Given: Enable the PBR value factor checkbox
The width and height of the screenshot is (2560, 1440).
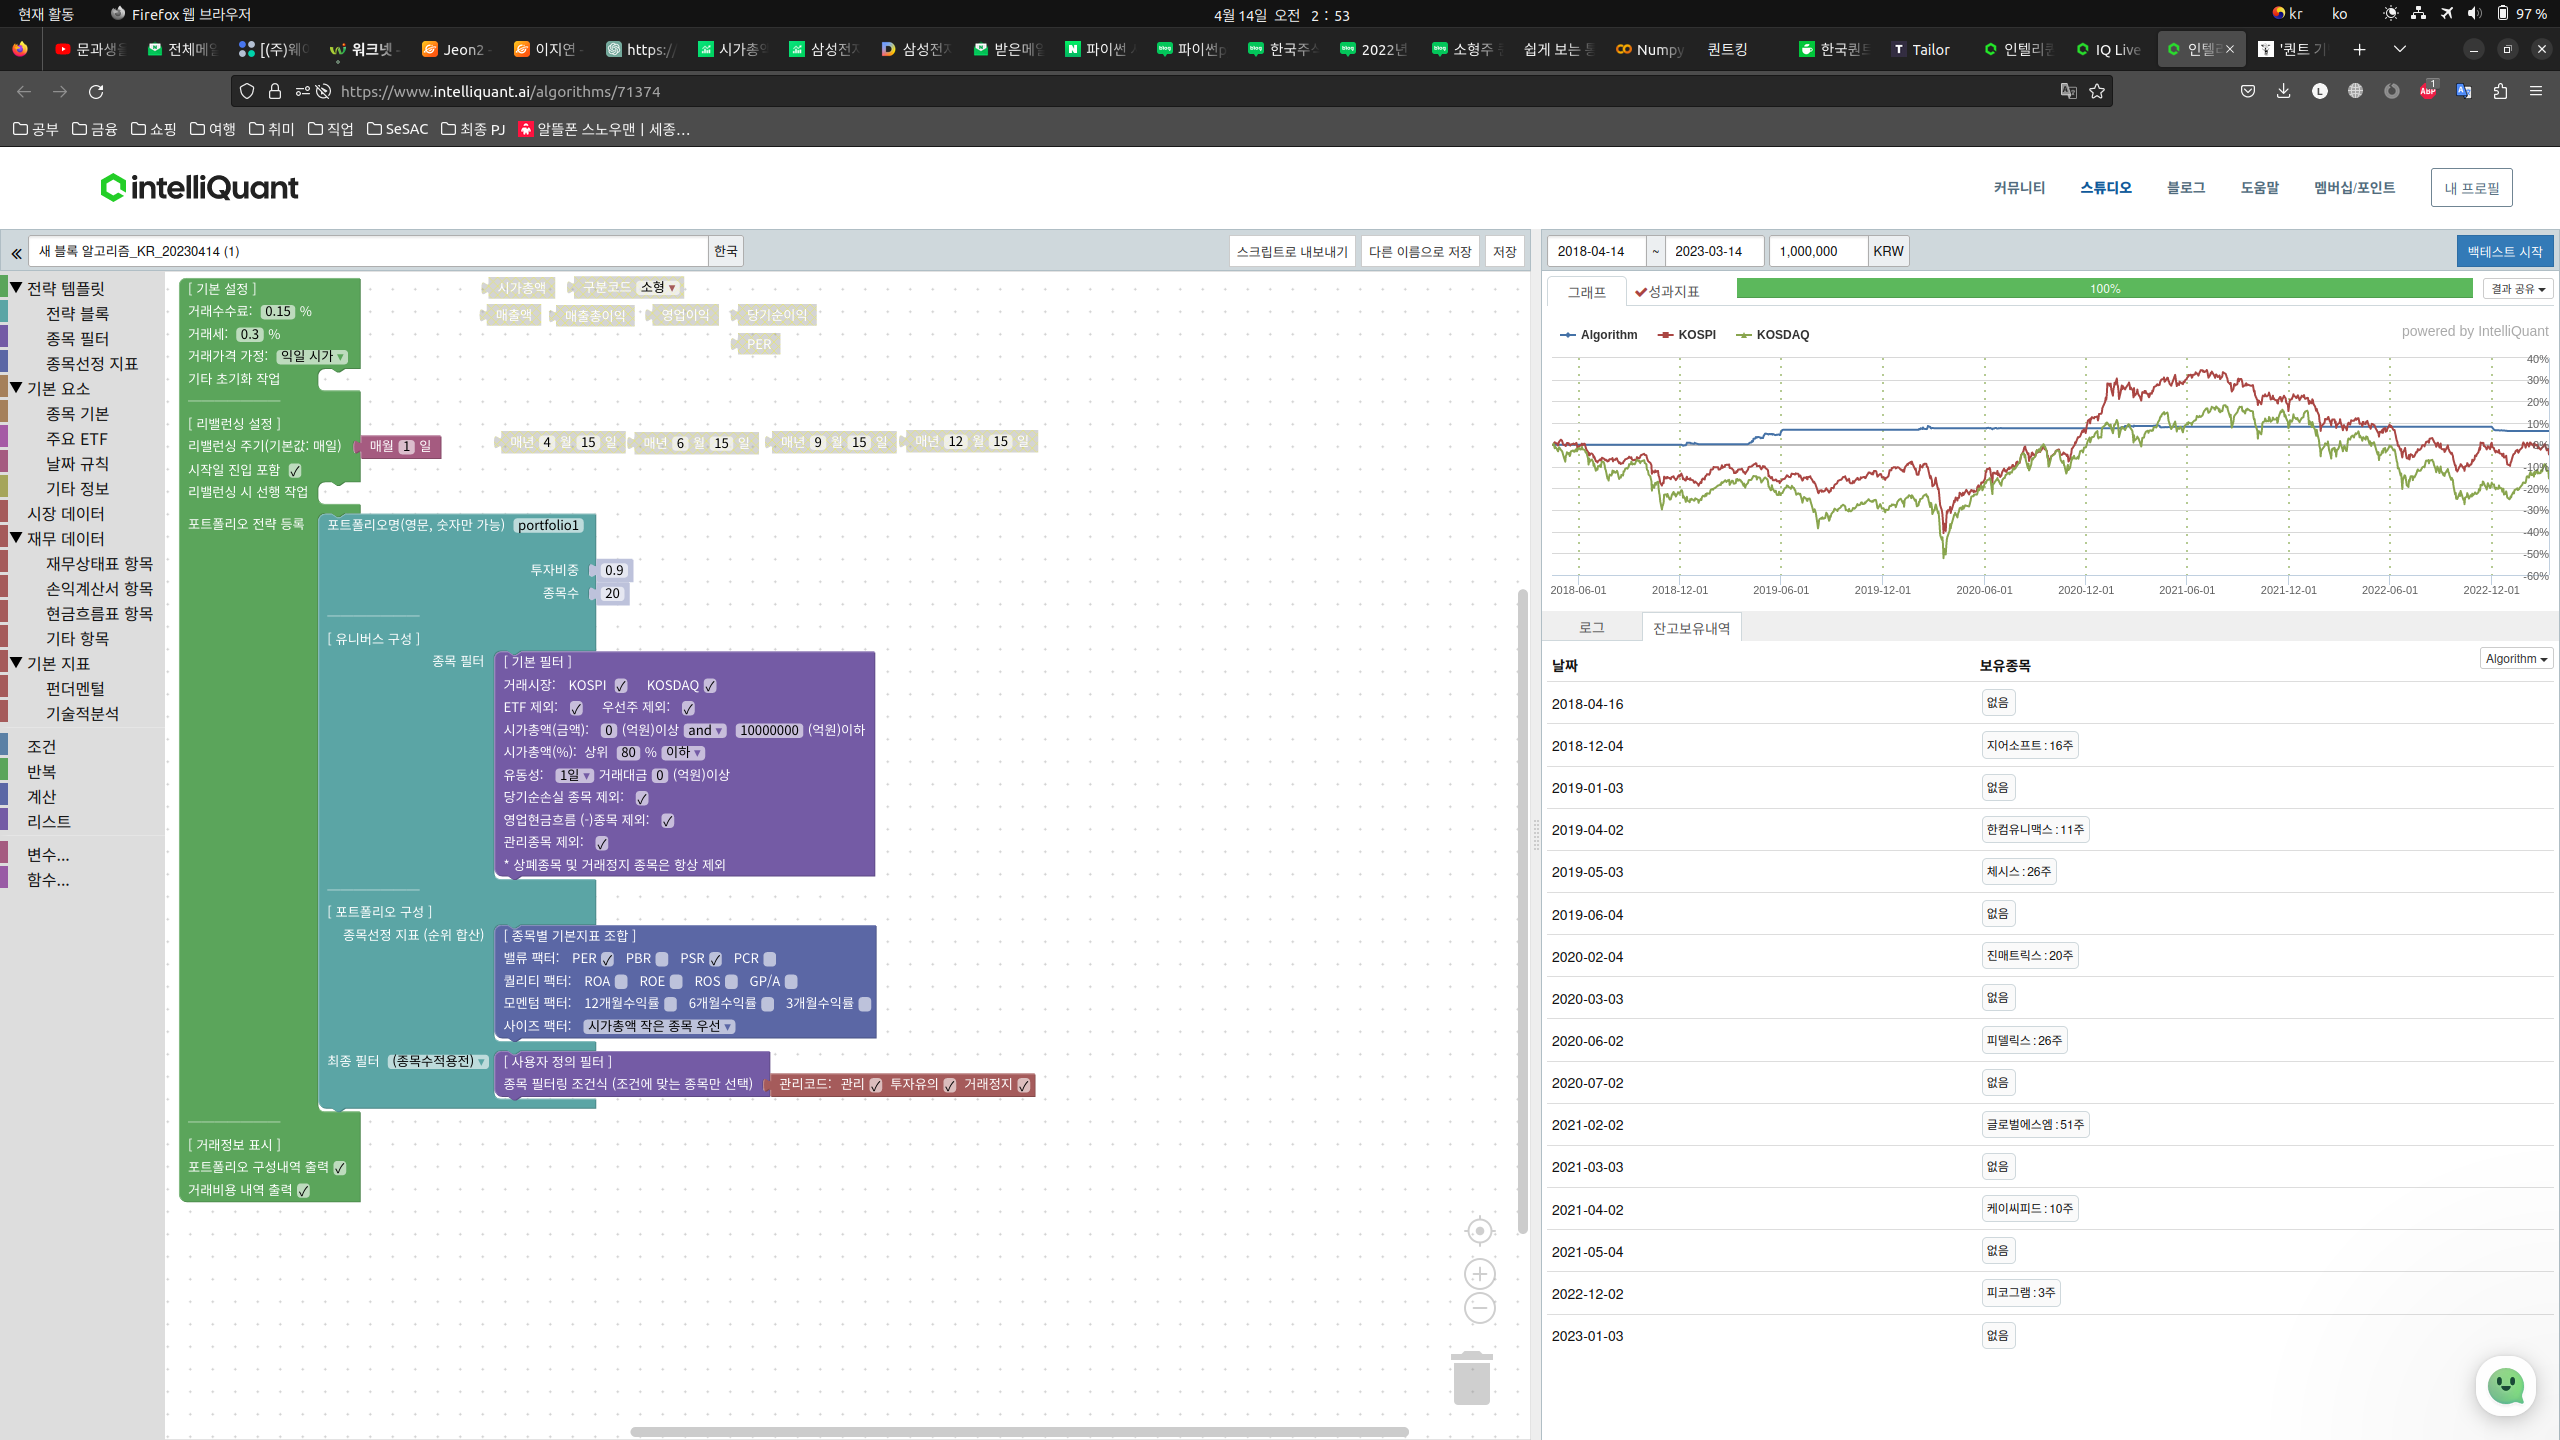Looking at the screenshot, I should [661, 959].
